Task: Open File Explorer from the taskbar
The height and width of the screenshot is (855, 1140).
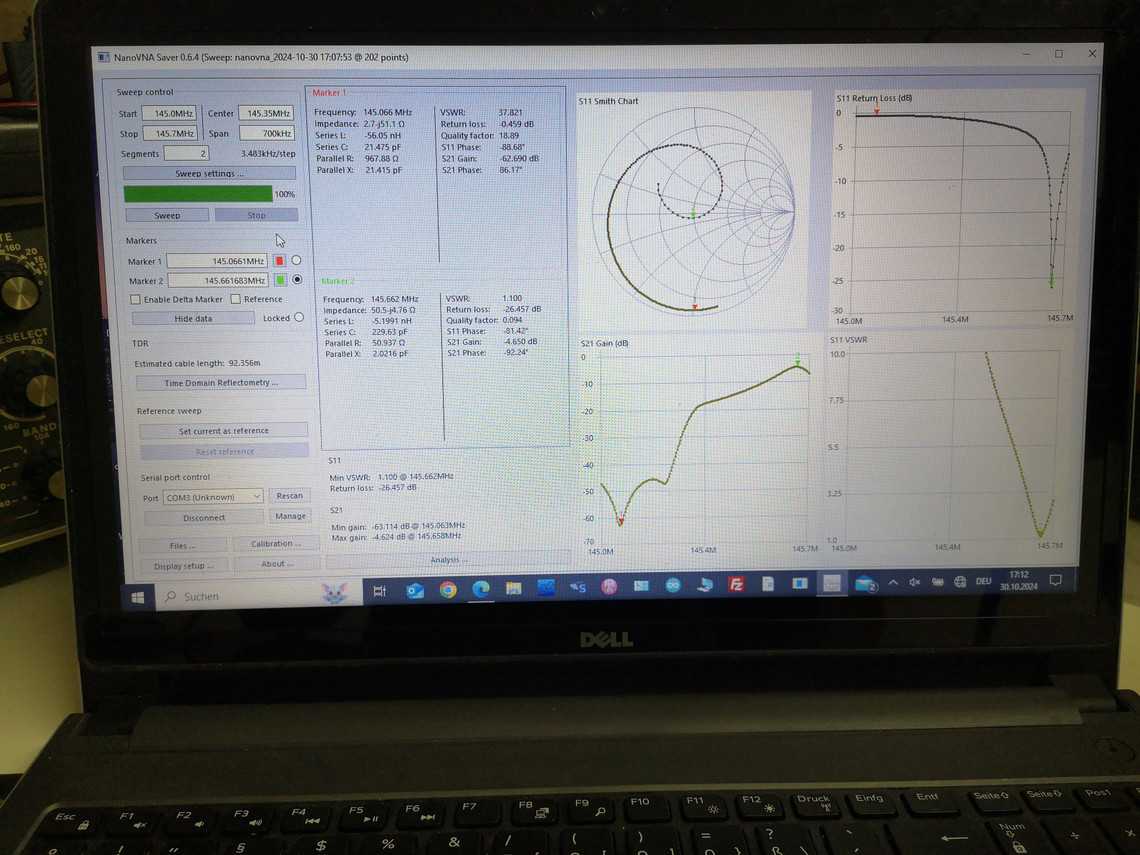Action: click(513, 588)
